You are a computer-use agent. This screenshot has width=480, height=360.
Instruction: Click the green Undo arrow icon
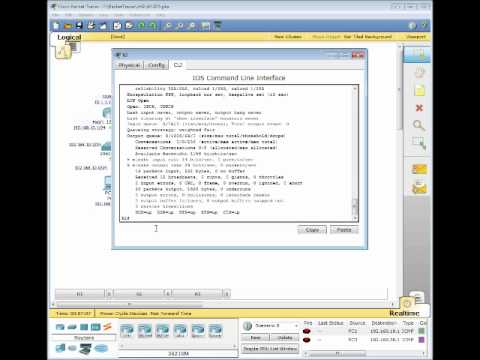(x=141, y=25)
